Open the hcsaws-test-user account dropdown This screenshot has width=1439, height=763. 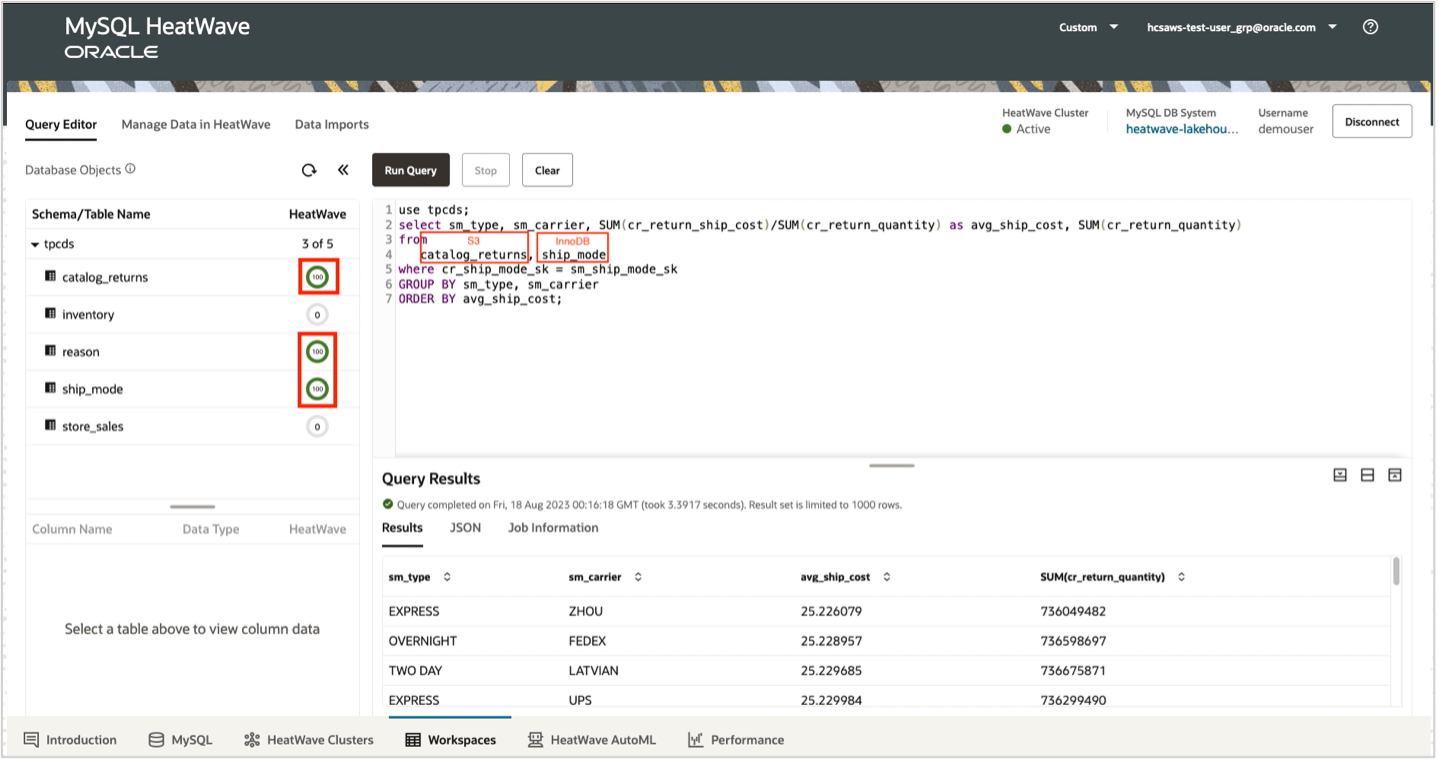click(x=1240, y=27)
